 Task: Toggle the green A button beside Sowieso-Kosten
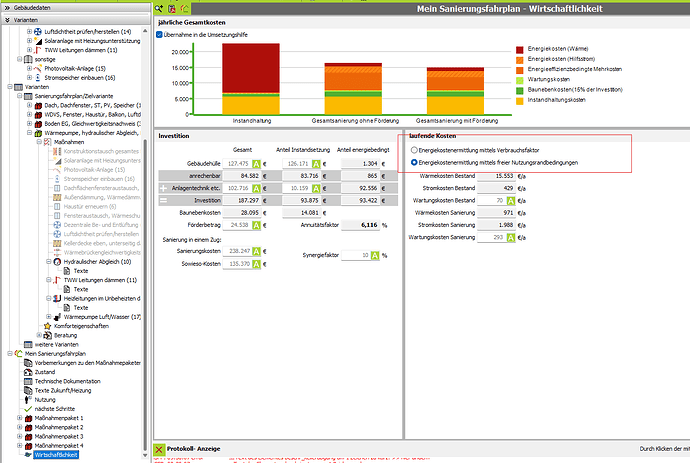click(x=257, y=265)
